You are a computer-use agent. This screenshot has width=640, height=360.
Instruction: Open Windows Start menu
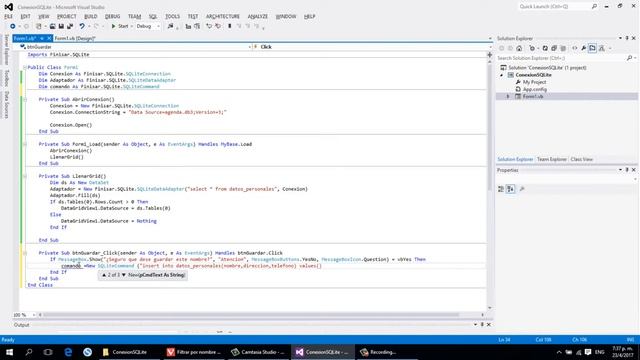pos(9,352)
